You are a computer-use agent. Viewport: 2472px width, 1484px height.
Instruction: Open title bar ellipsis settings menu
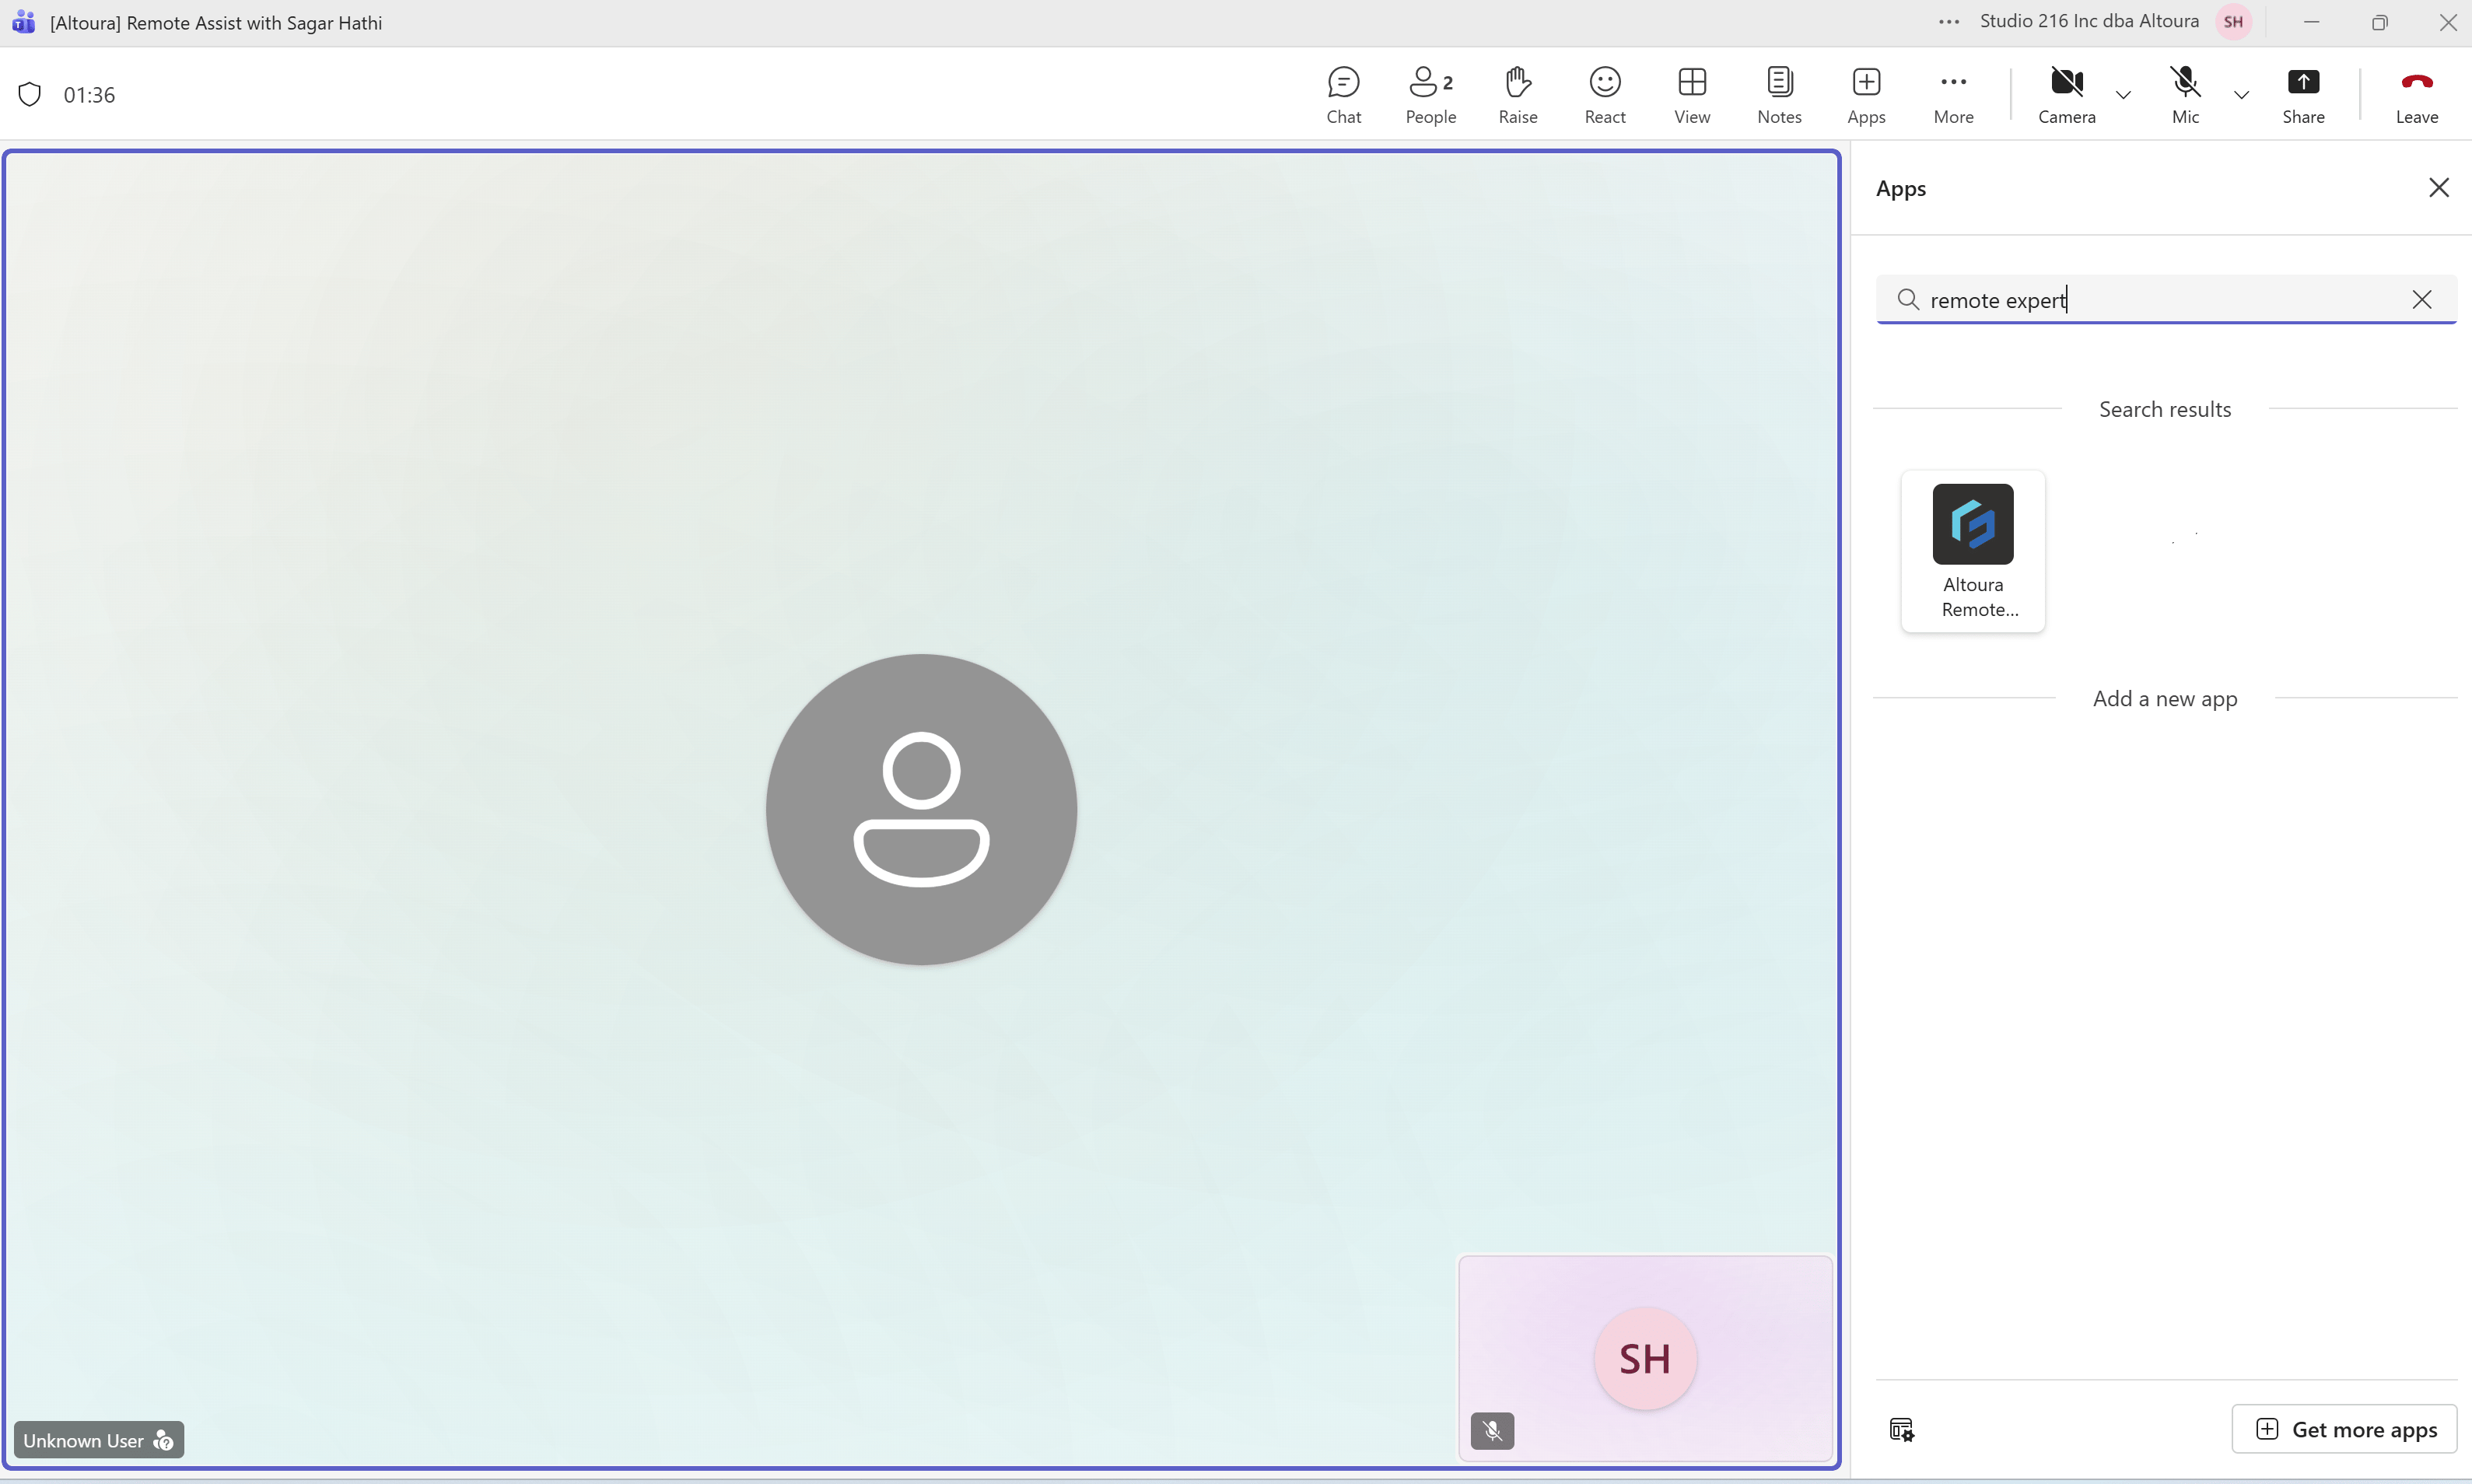pyautogui.click(x=1948, y=22)
